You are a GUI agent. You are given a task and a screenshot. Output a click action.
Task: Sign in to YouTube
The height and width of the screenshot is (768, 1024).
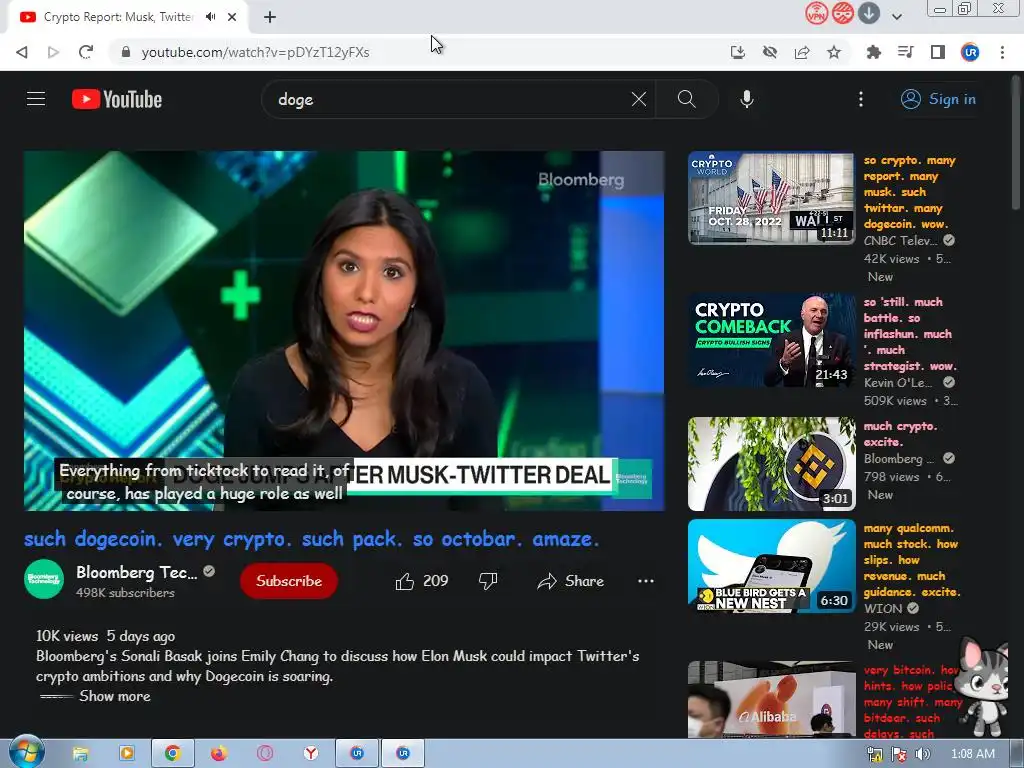tap(938, 99)
